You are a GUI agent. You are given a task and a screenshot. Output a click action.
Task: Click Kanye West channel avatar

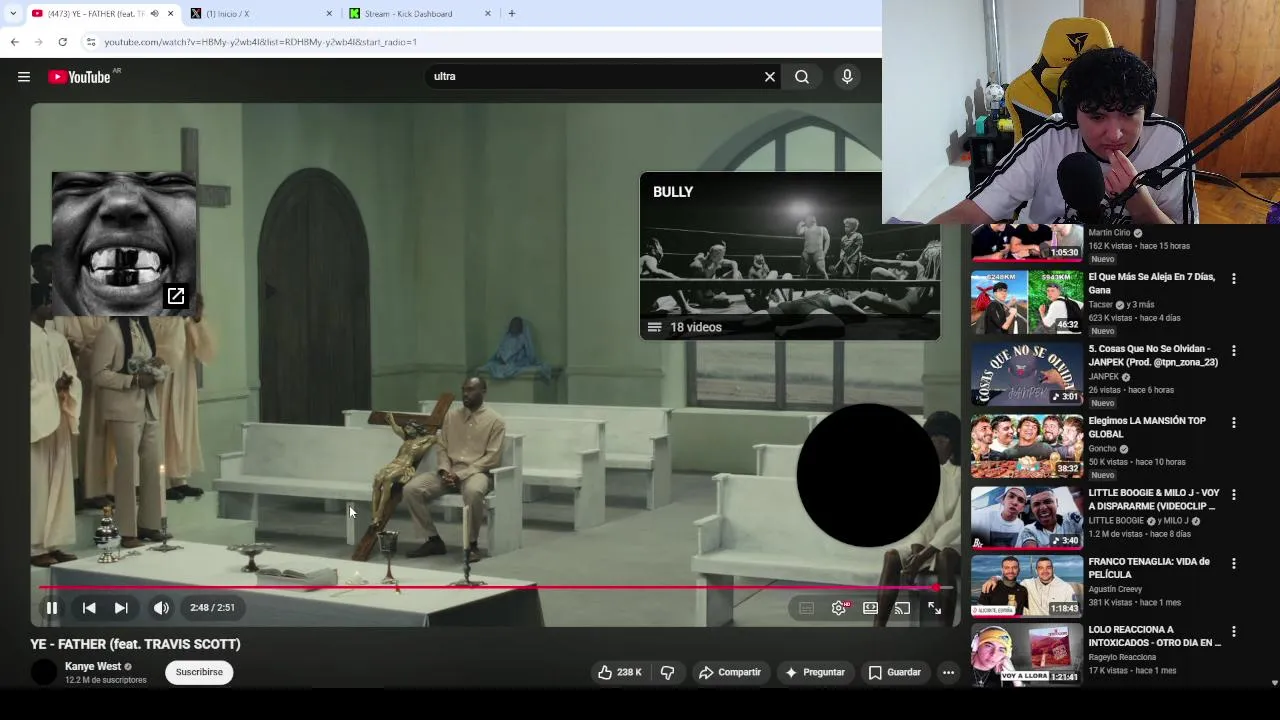pos(44,673)
